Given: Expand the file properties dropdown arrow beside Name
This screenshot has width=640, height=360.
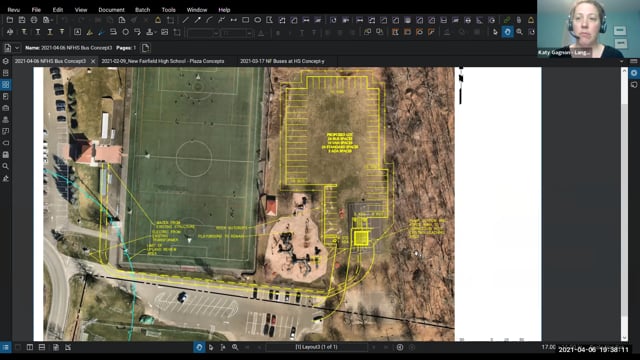Looking at the screenshot, I should pos(17,48).
